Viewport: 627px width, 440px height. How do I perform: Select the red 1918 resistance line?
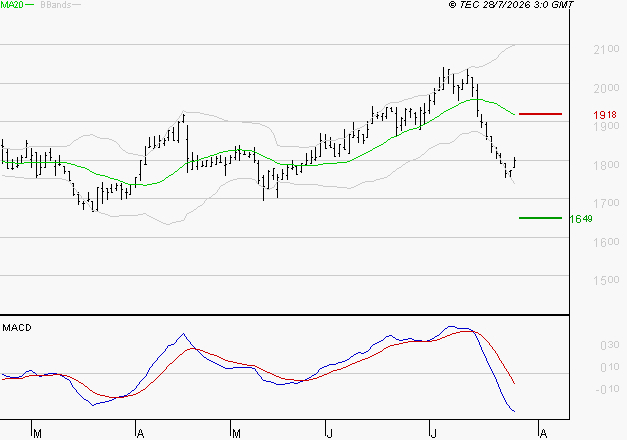[x=540, y=114]
